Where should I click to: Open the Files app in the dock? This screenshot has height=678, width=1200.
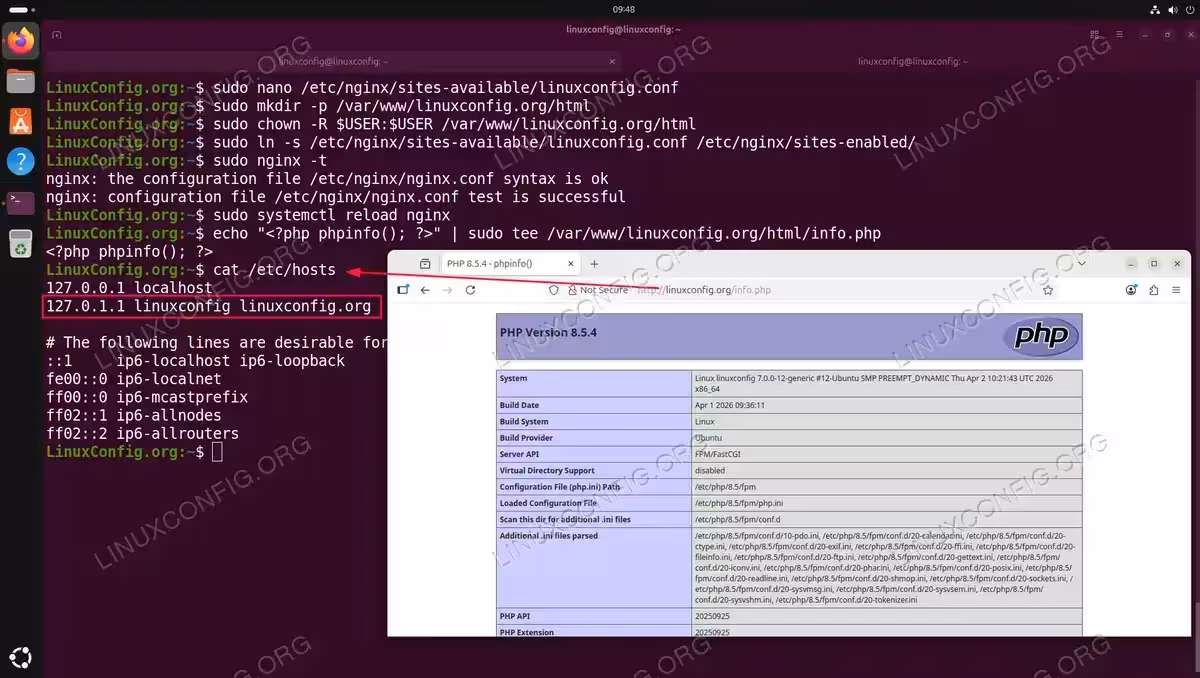20,81
